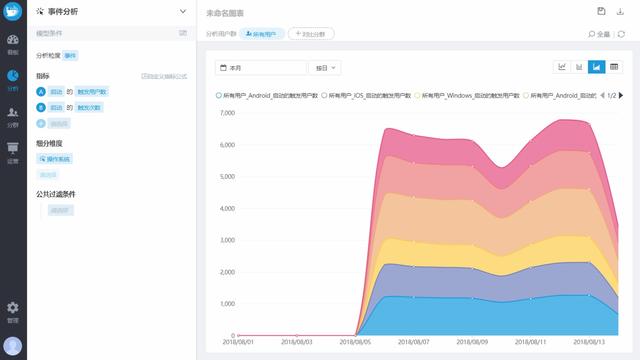Go to next legend page arrow
Screen dimensions: 640x360
click(621, 96)
